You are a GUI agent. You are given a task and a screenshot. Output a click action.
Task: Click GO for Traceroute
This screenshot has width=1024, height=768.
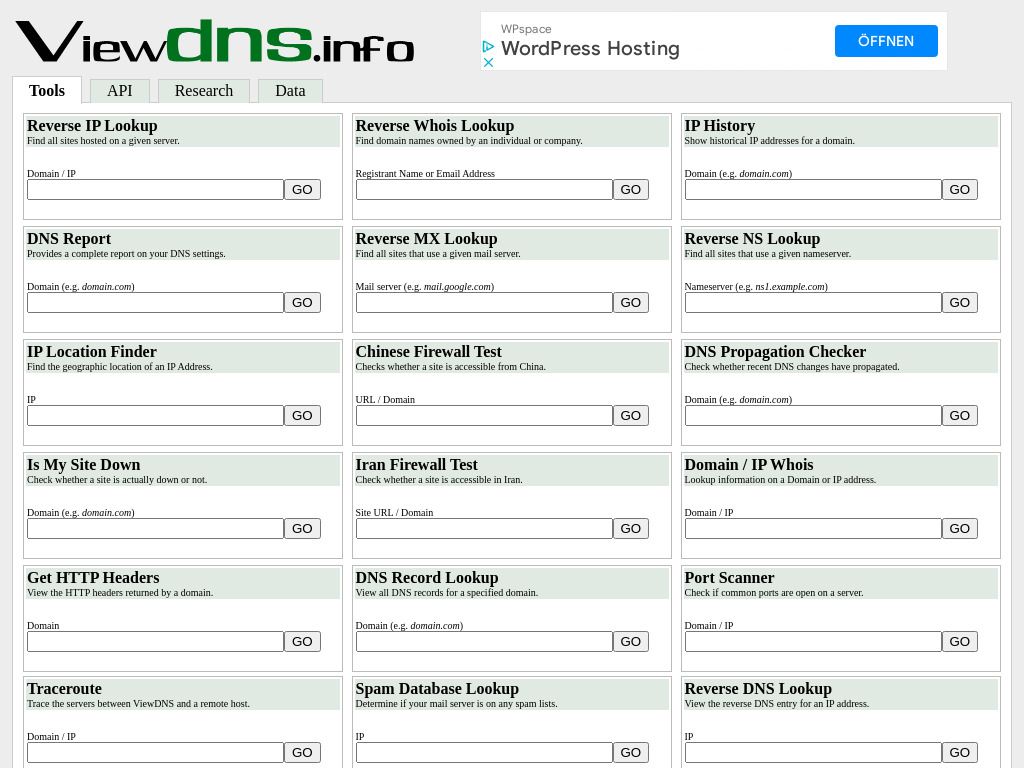(x=302, y=752)
